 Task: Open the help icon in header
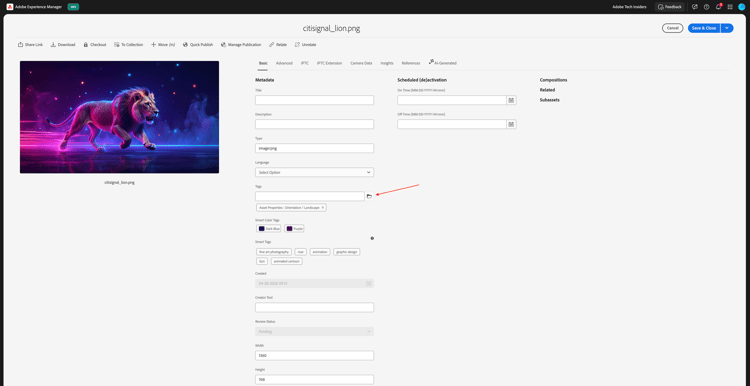[706, 7]
